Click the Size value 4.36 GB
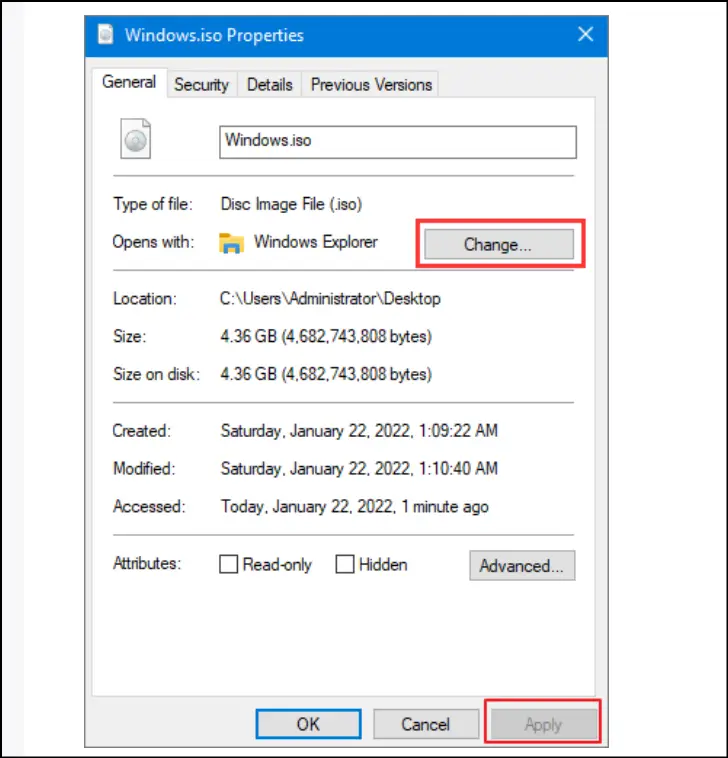 coord(326,336)
